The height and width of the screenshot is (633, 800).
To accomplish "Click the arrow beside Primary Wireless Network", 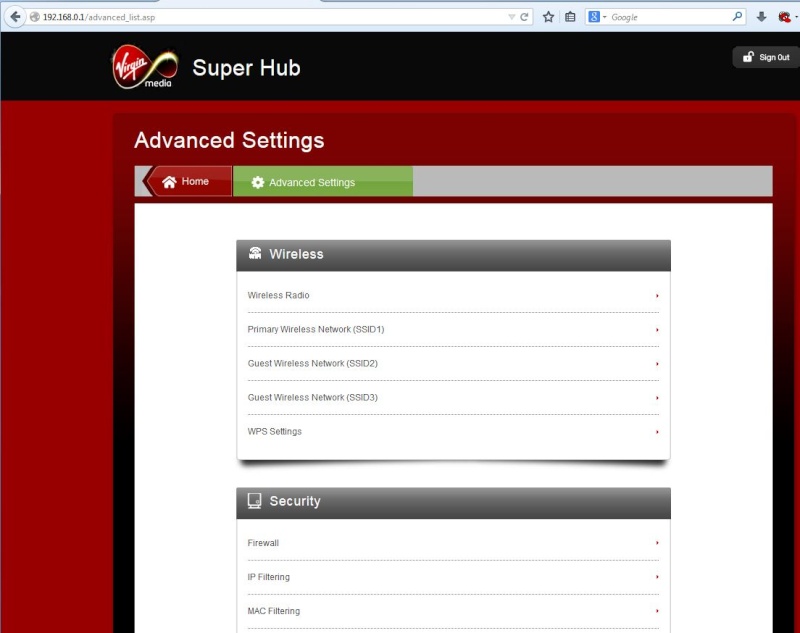I will point(657,330).
